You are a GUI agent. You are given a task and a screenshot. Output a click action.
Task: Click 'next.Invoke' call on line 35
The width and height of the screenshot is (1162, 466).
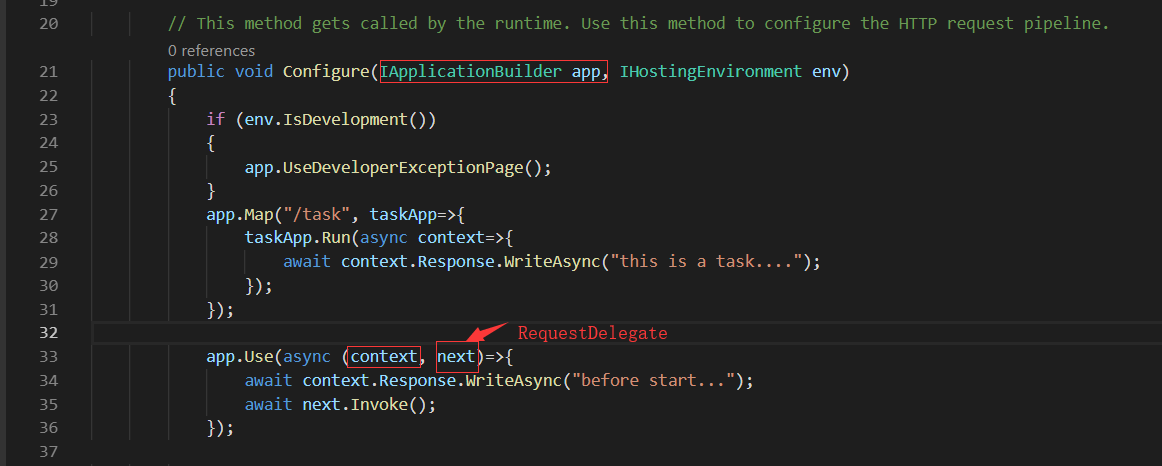click(x=355, y=405)
